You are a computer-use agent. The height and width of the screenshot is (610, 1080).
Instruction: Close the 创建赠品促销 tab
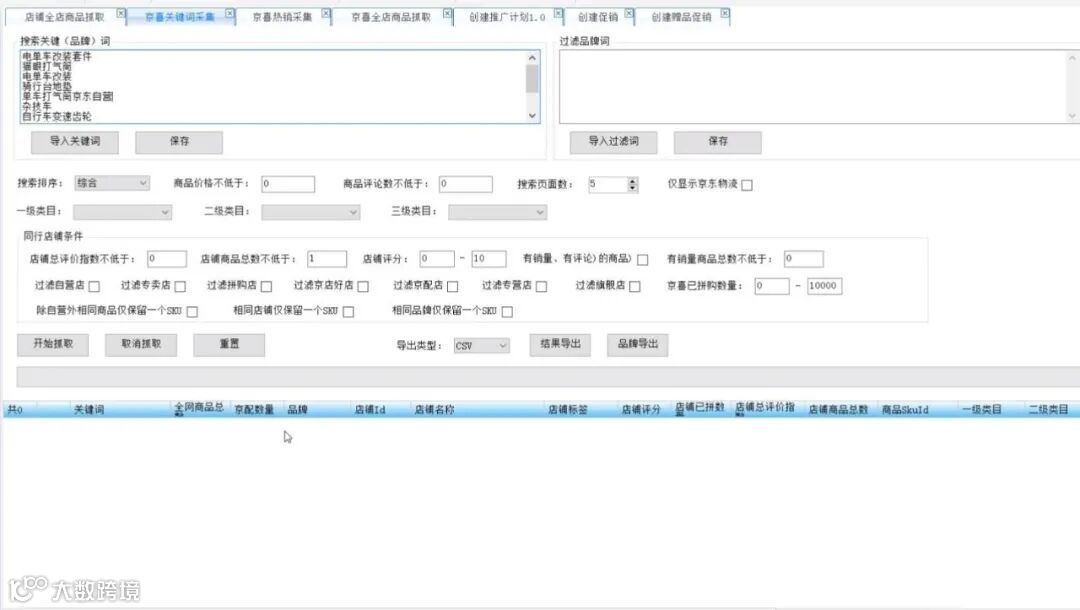725,13
